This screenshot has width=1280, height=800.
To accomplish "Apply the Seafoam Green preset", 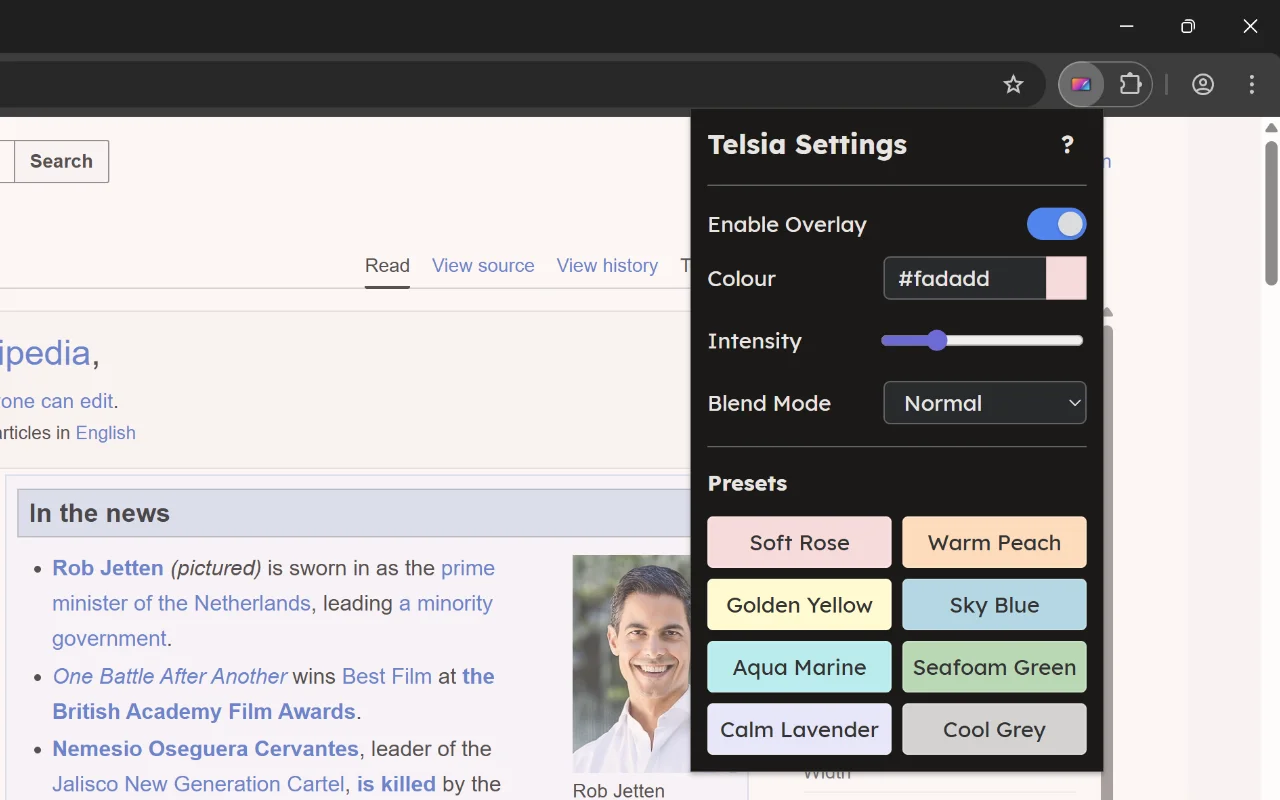I will (x=994, y=667).
